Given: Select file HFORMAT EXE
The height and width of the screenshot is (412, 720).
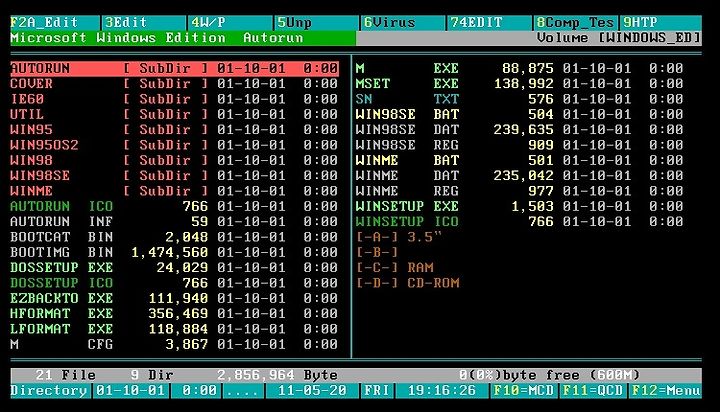Looking at the screenshot, I should point(174,313).
